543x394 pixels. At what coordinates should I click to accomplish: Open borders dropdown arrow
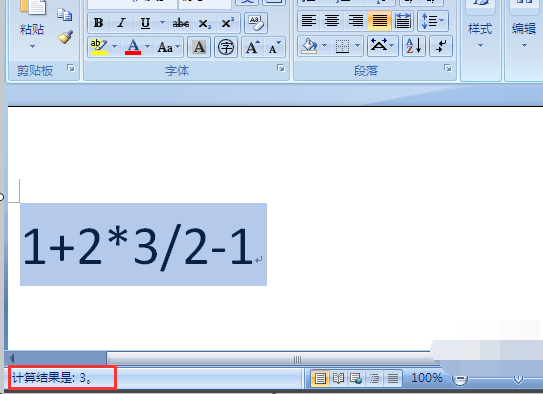(358, 46)
